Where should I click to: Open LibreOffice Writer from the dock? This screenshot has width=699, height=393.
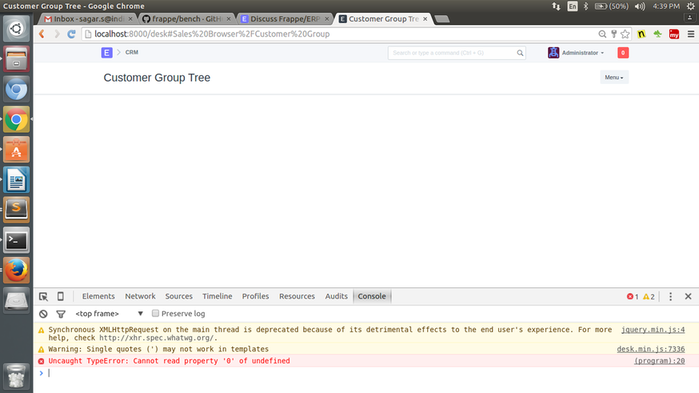(x=16, y=180)
